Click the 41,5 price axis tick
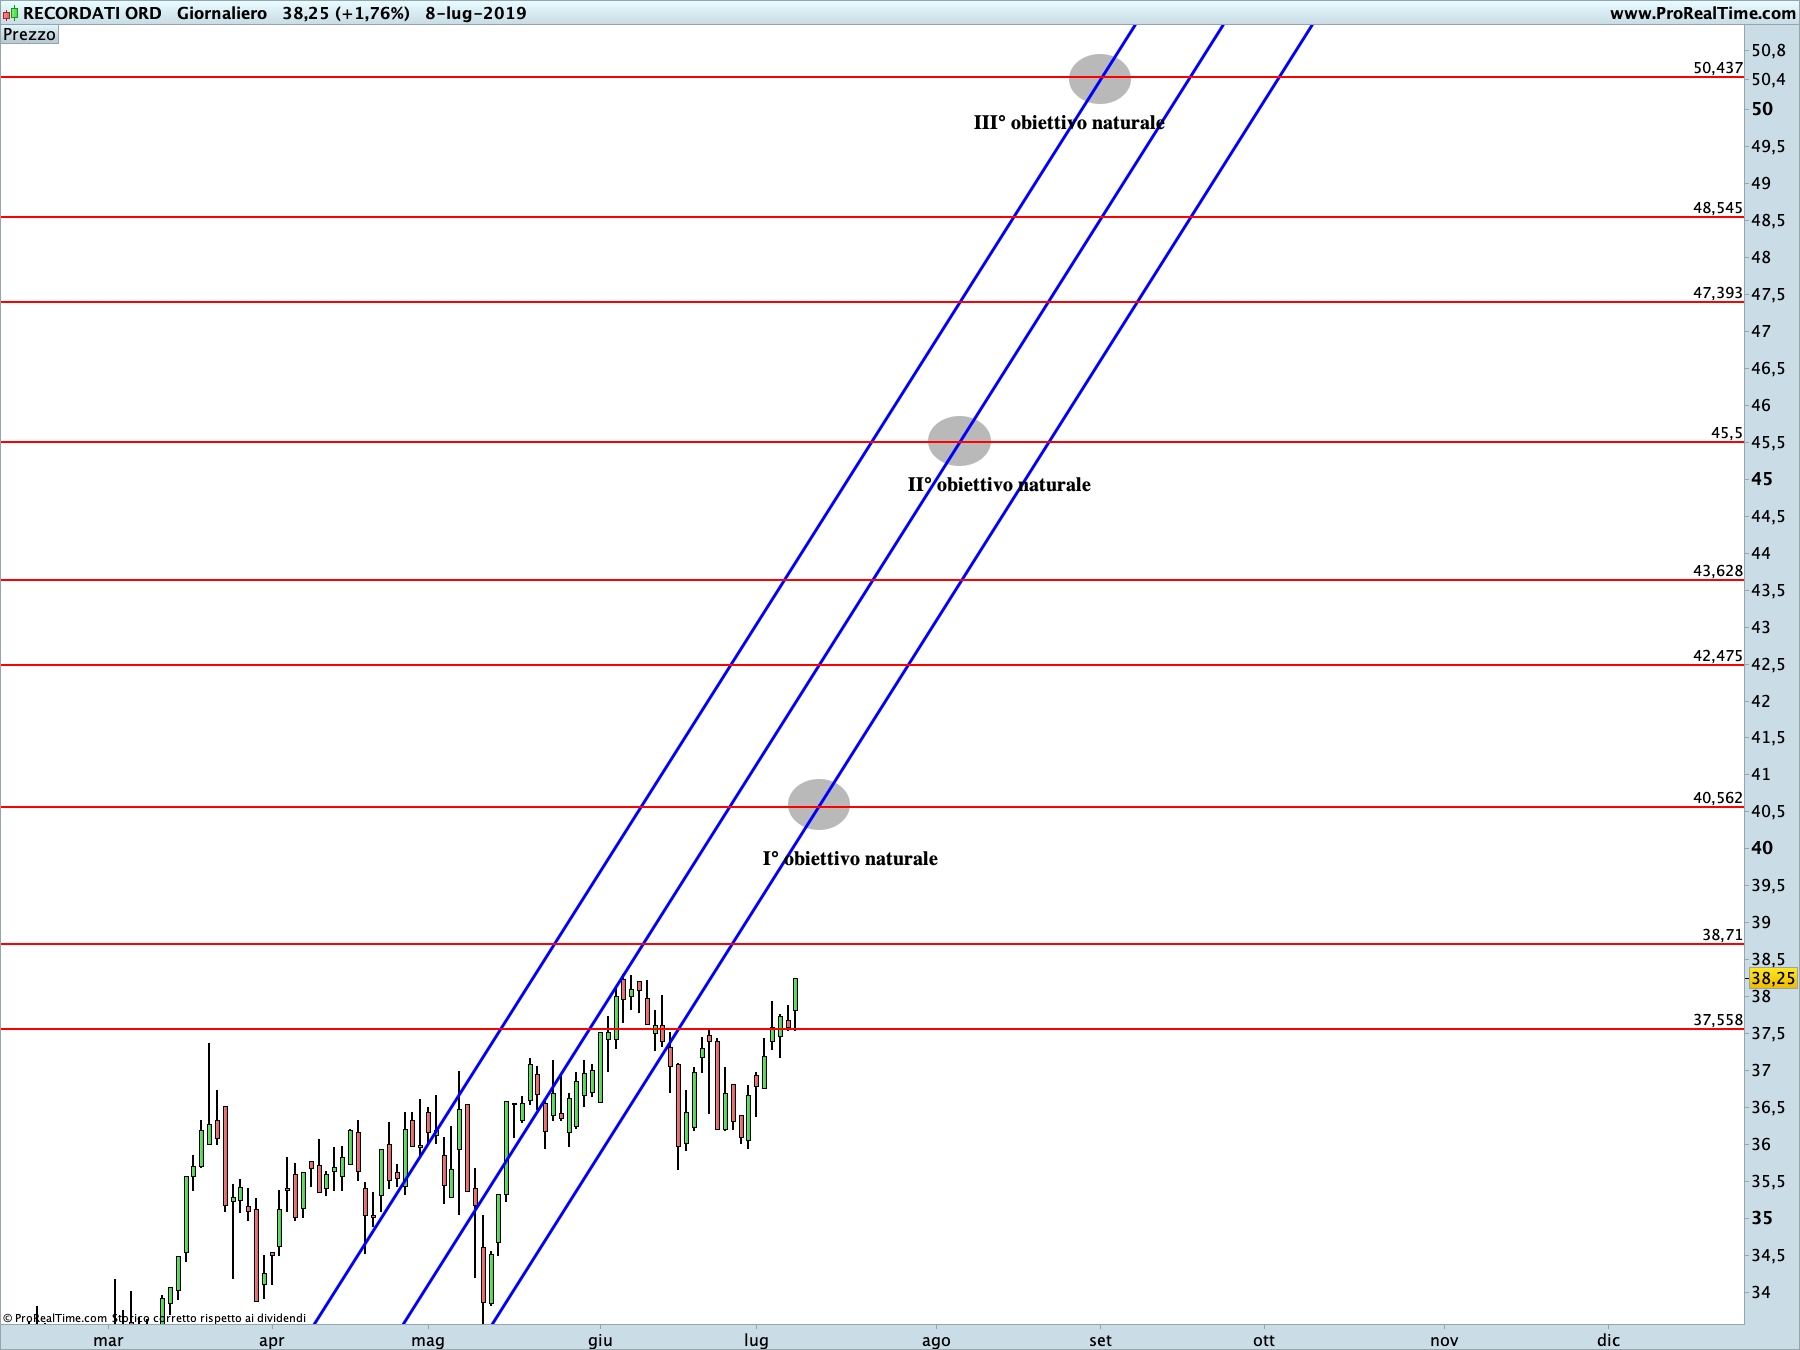Screen dimensions: 1800x1350 click(1768, 737)
